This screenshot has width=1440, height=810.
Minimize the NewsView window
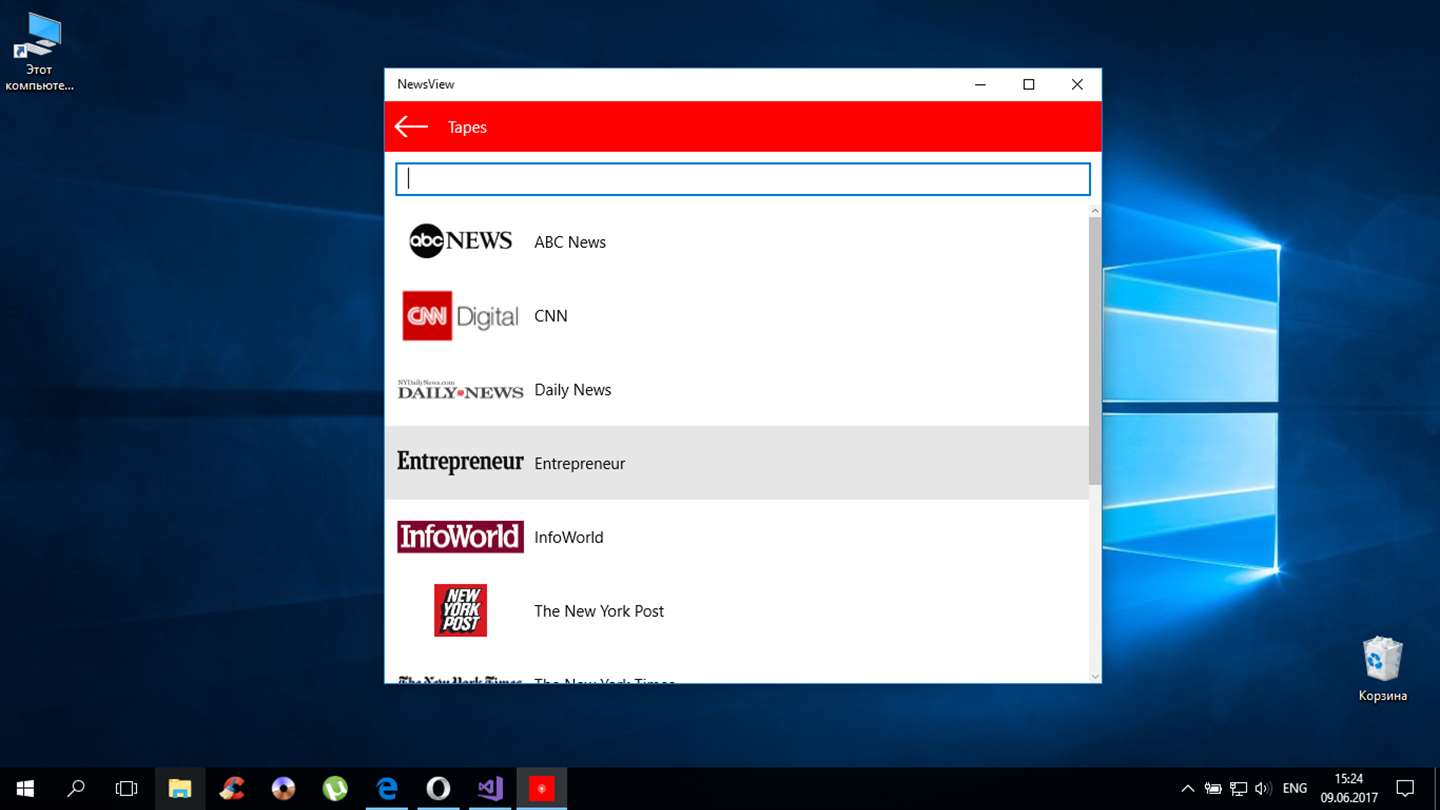click(x=980, y=85)
